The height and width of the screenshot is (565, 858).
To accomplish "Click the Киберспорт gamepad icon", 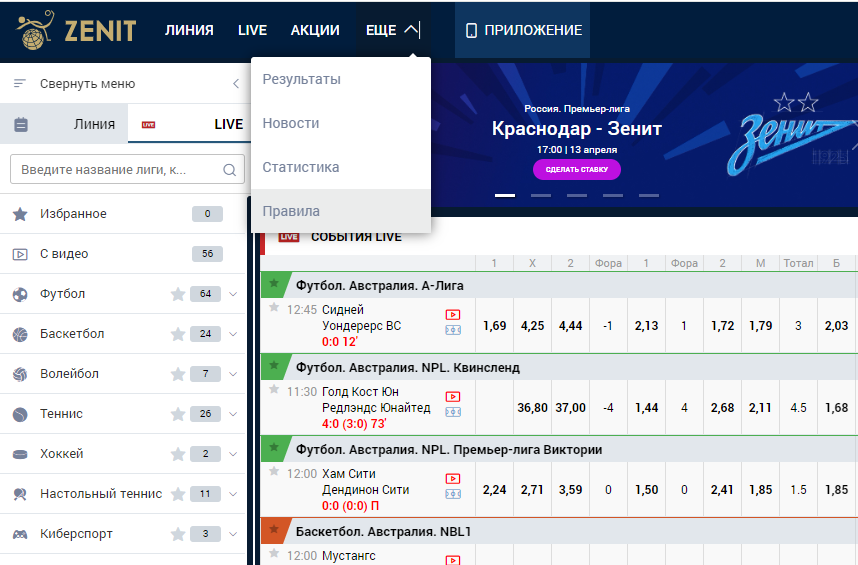I will pyautogui.click(x=20, y=534).
